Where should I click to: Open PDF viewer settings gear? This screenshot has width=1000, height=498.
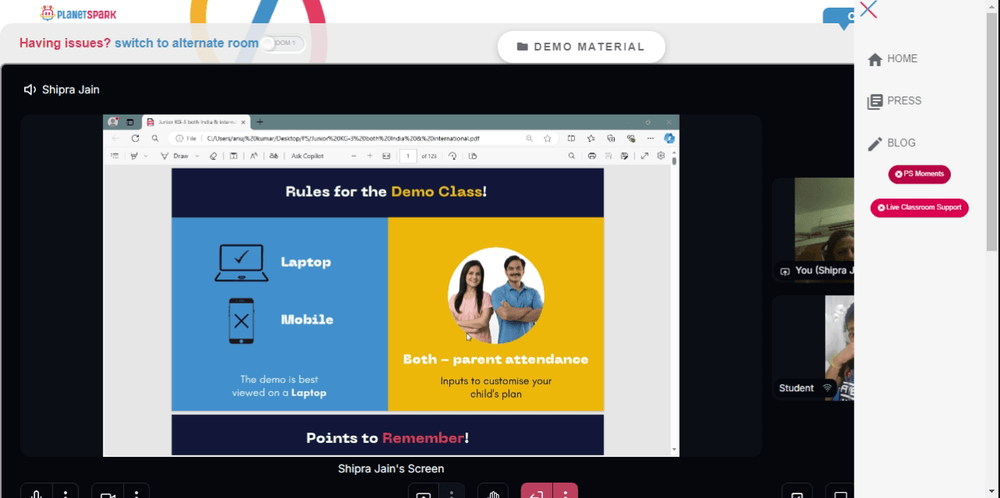661,156
